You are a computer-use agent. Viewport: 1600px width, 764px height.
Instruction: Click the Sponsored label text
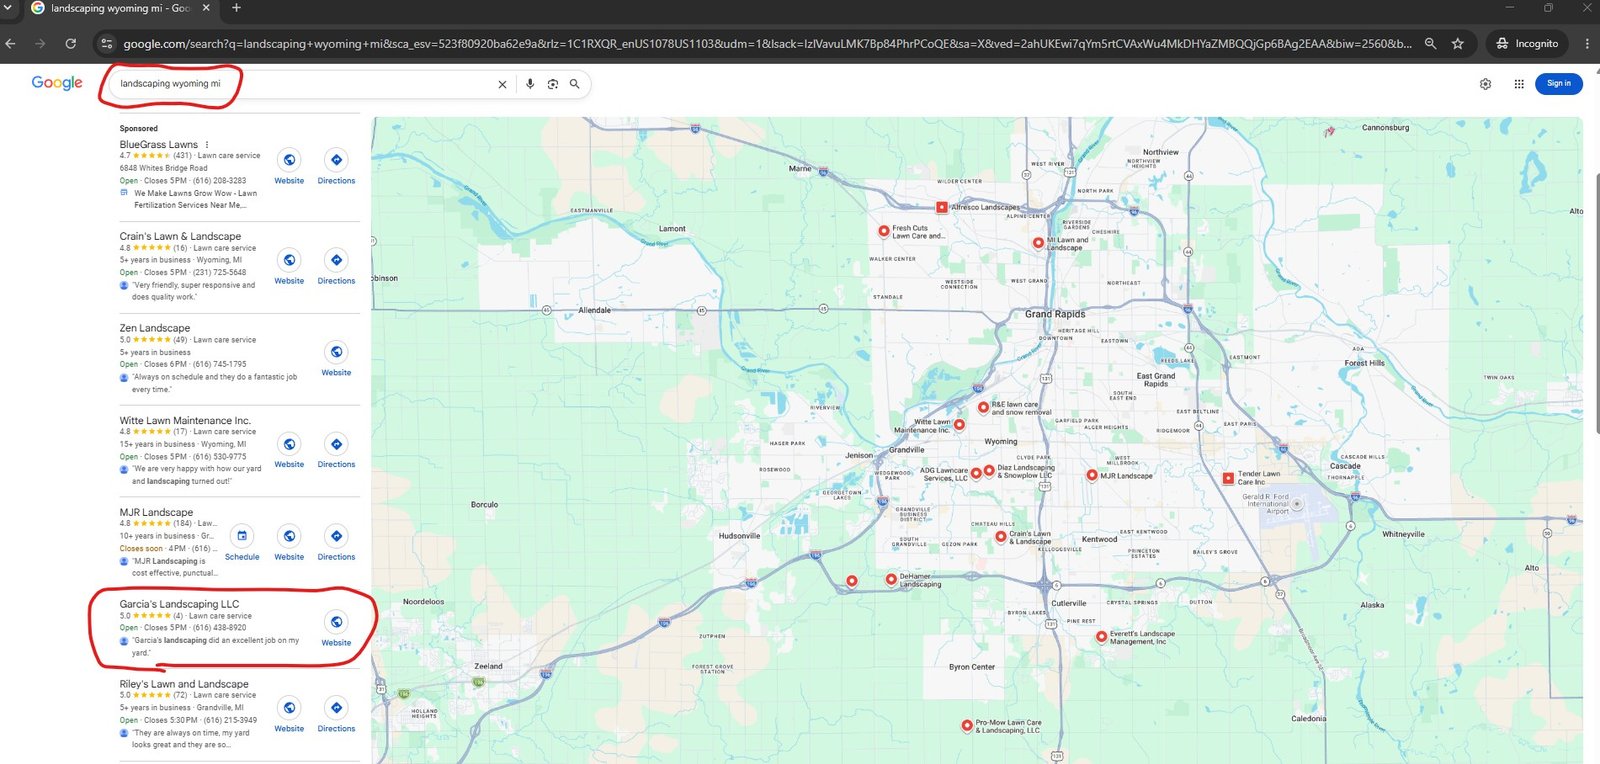(x=139, y=128)
